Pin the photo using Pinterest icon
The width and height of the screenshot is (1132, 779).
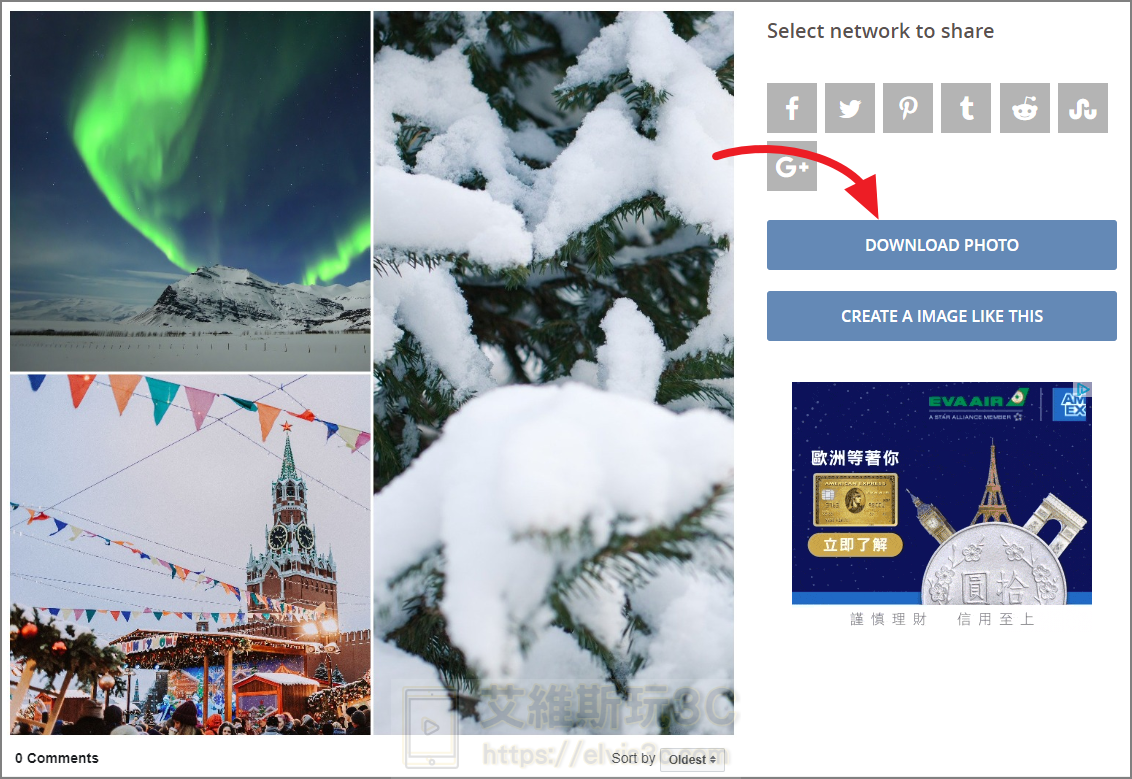(x=908, y=108)
